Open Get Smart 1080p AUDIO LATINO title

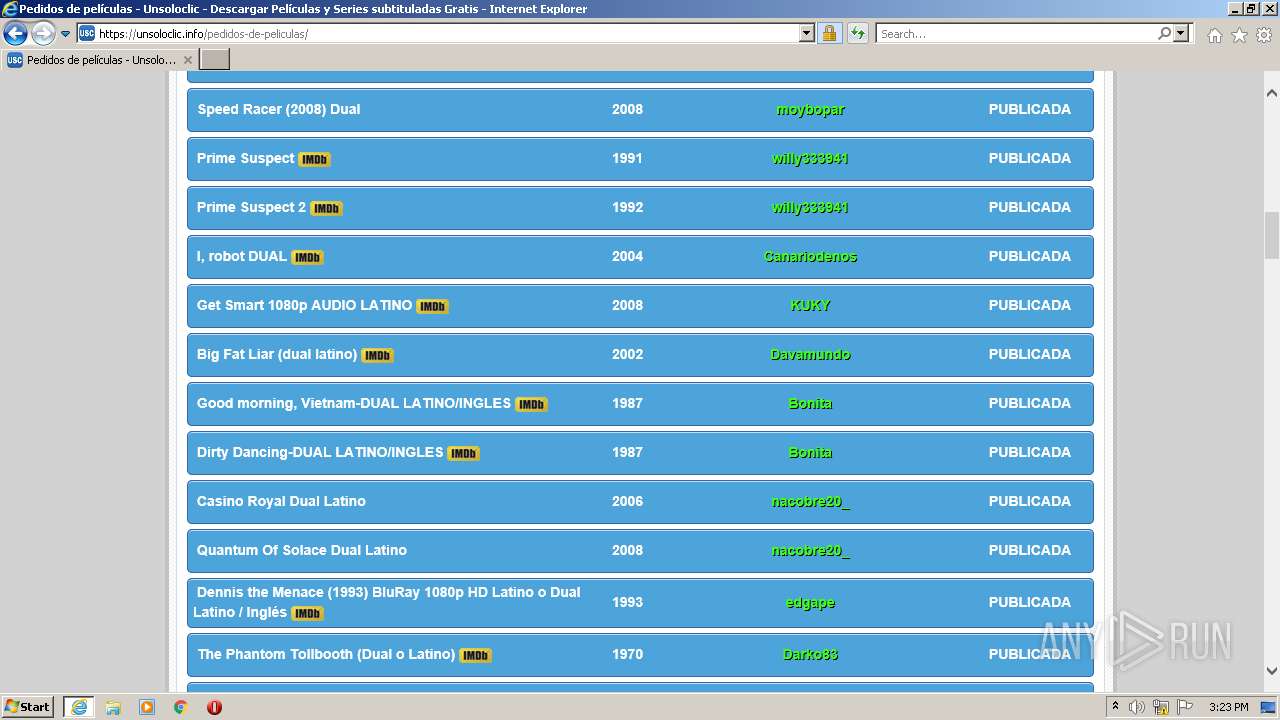click(304, 305)
